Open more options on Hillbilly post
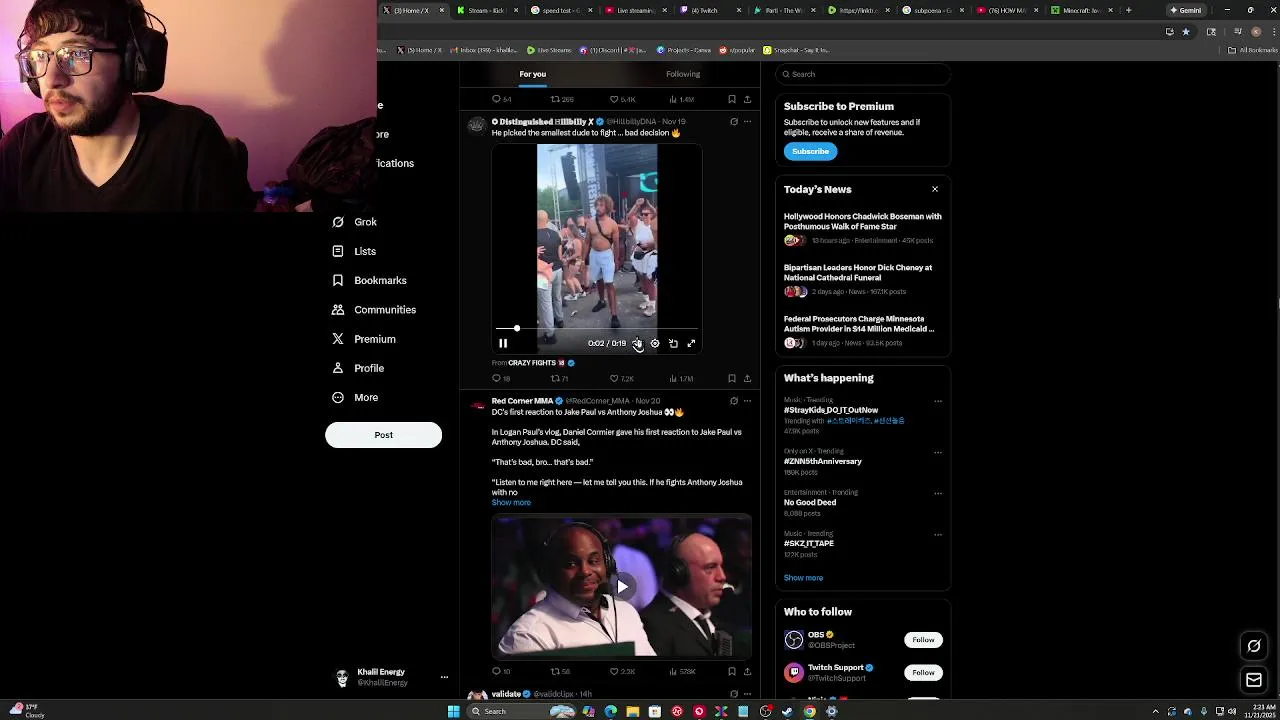The image size is (1280, 720). pyautogui.click(x=747, y=122)
